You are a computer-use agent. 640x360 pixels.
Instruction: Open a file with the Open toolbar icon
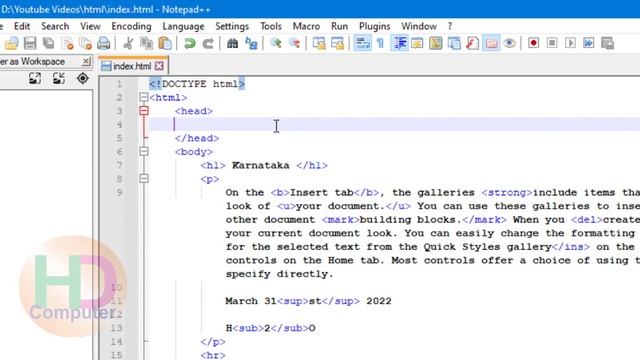tap(11, 43)
